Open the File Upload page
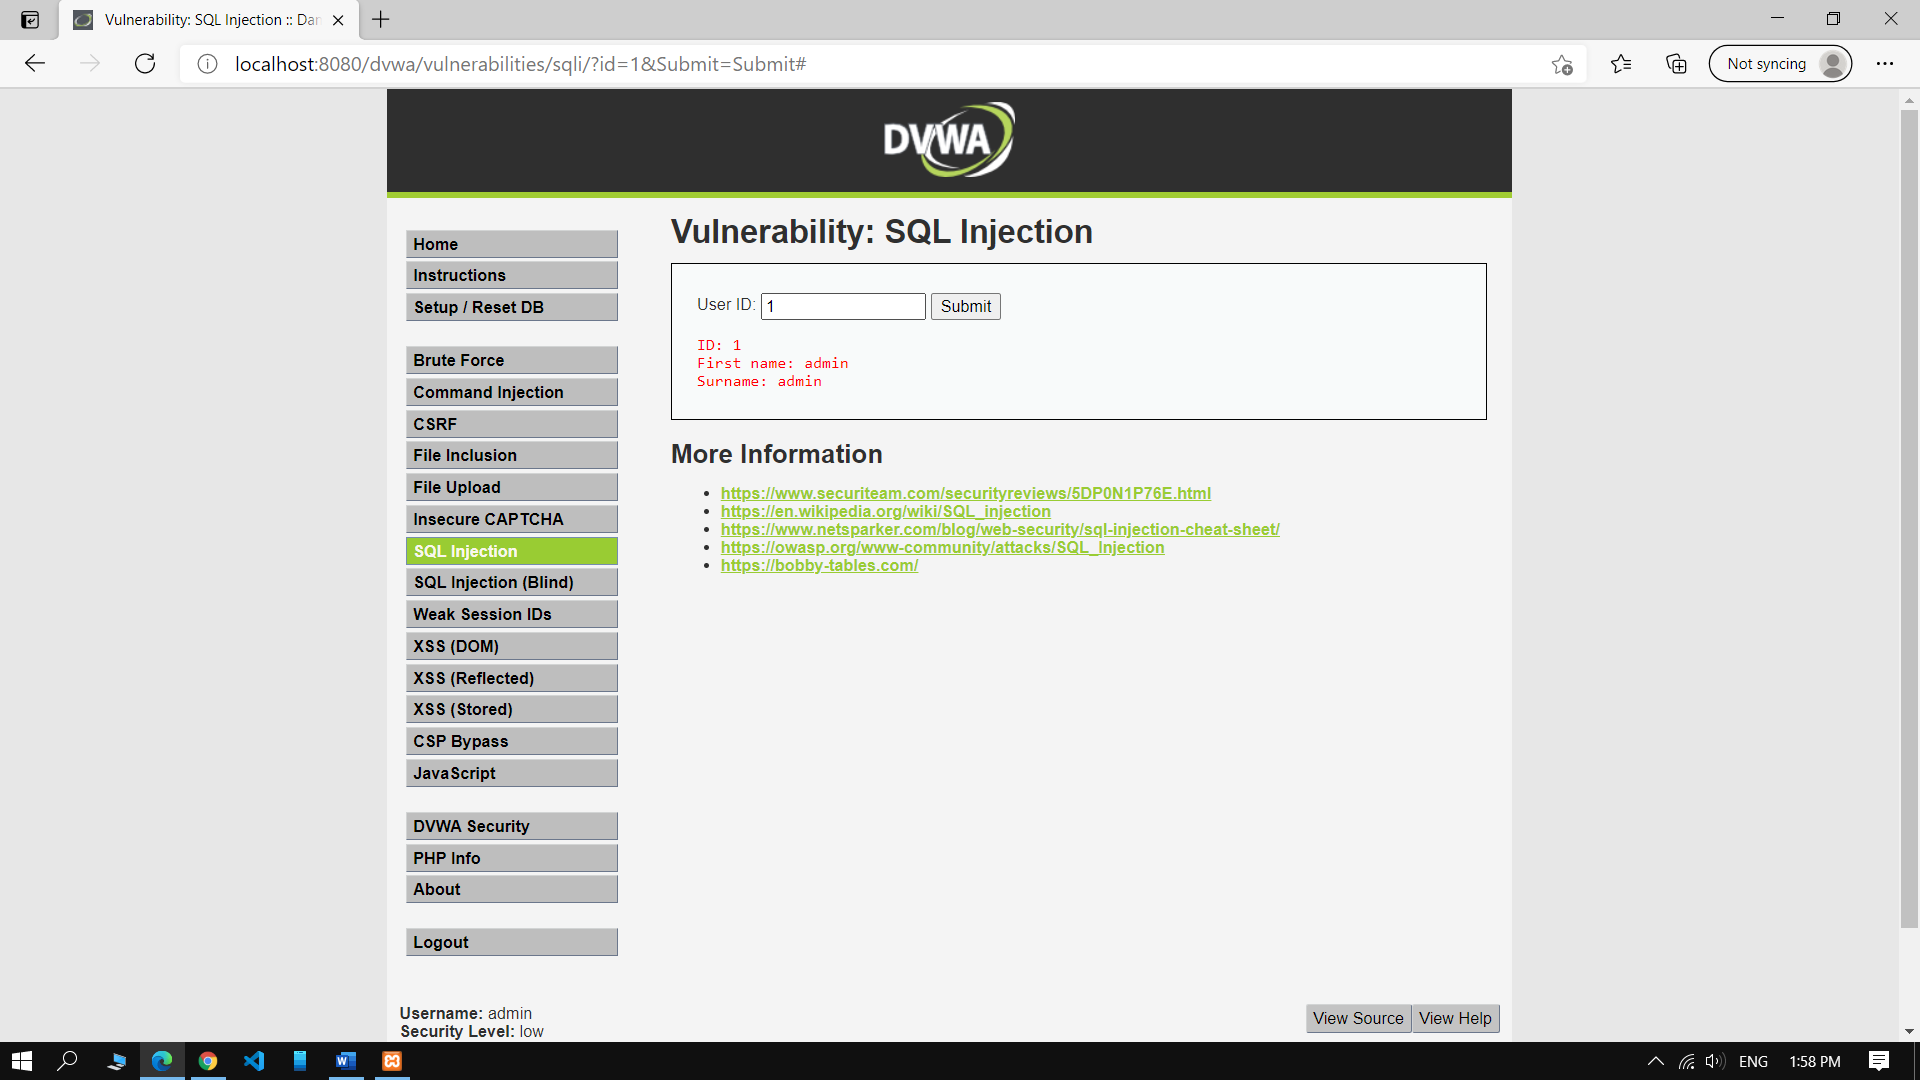 pyautogui.click(x=512, y=487)
